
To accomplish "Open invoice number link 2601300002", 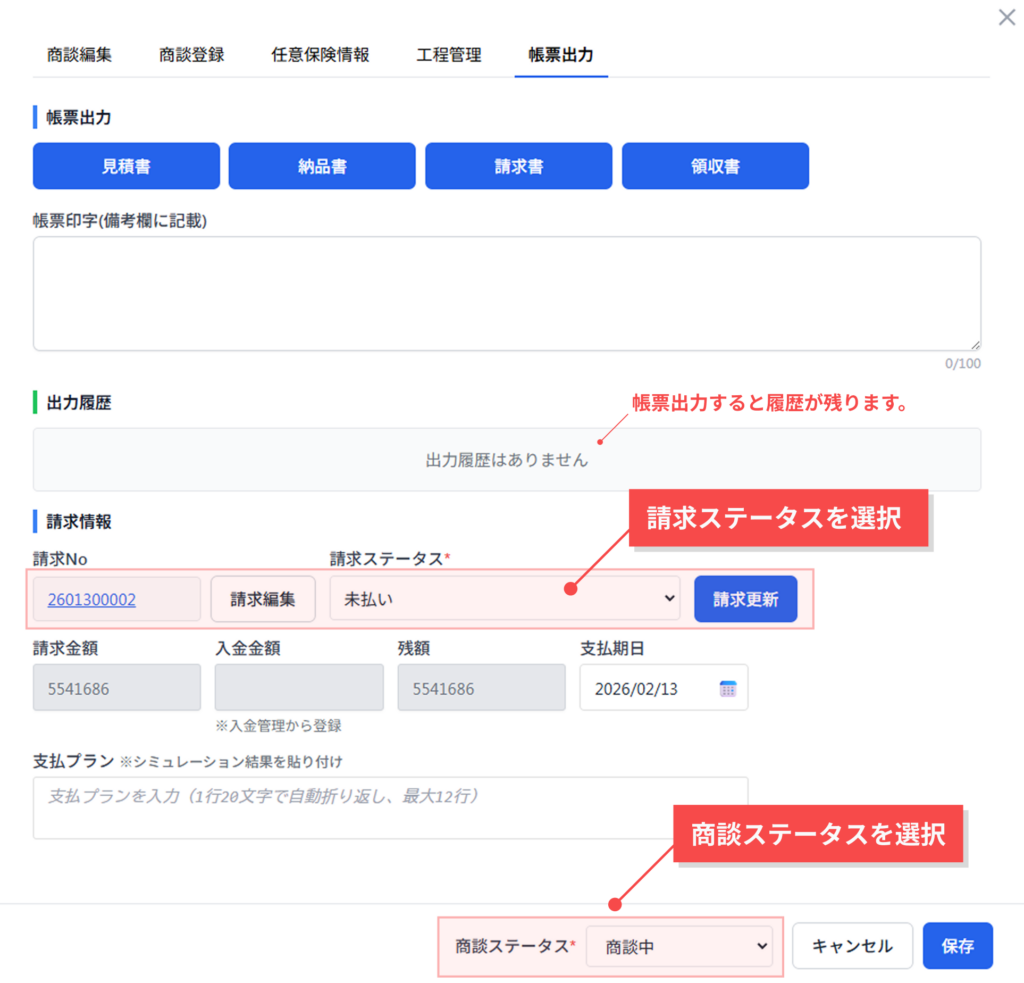I will (92, 600).
